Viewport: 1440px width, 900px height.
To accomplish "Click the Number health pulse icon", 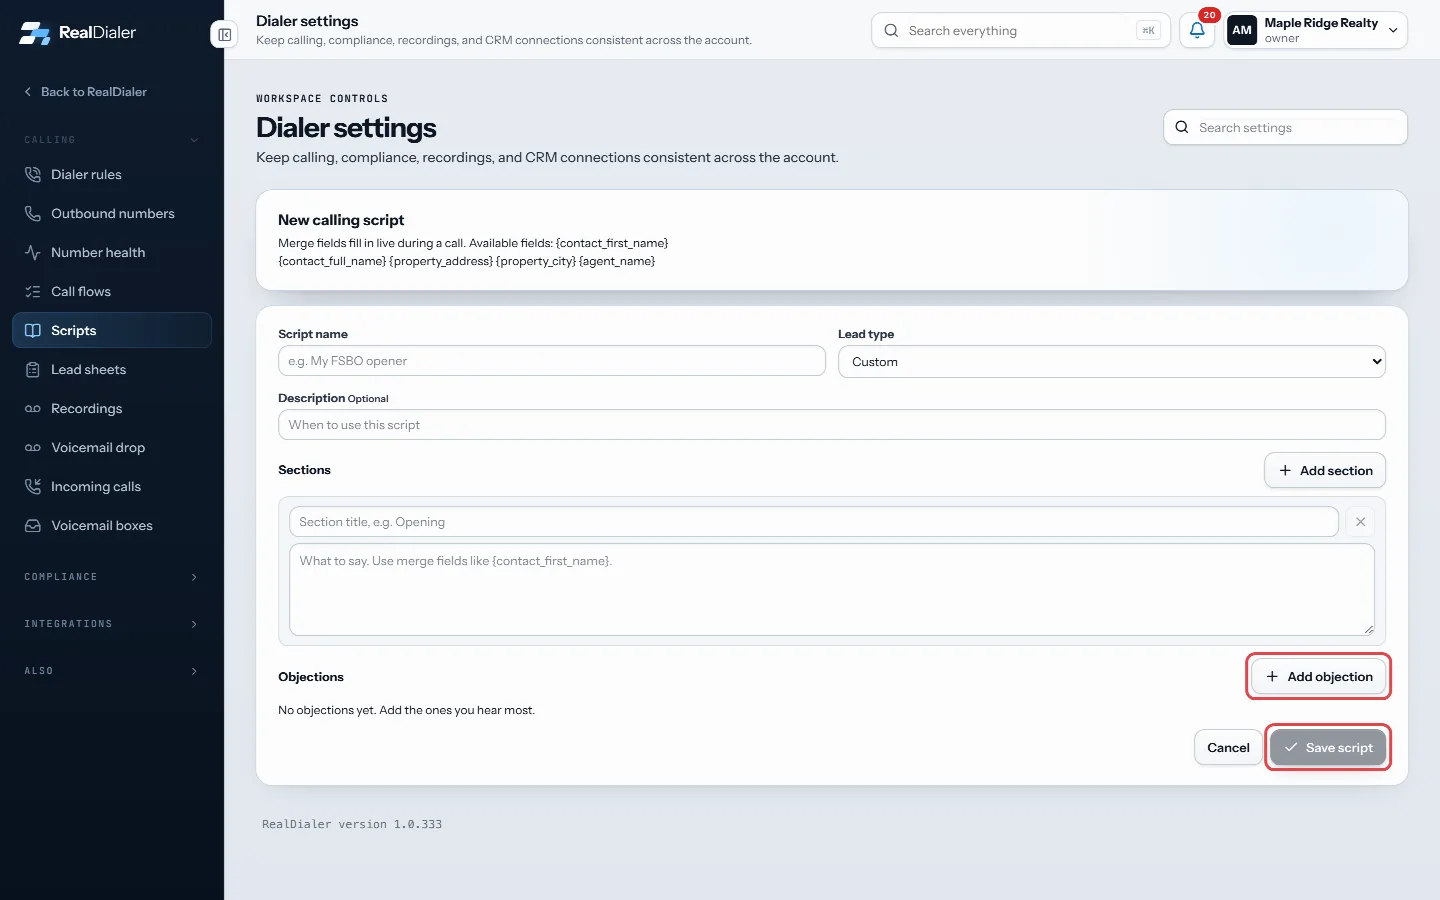I will coord(33,252).
